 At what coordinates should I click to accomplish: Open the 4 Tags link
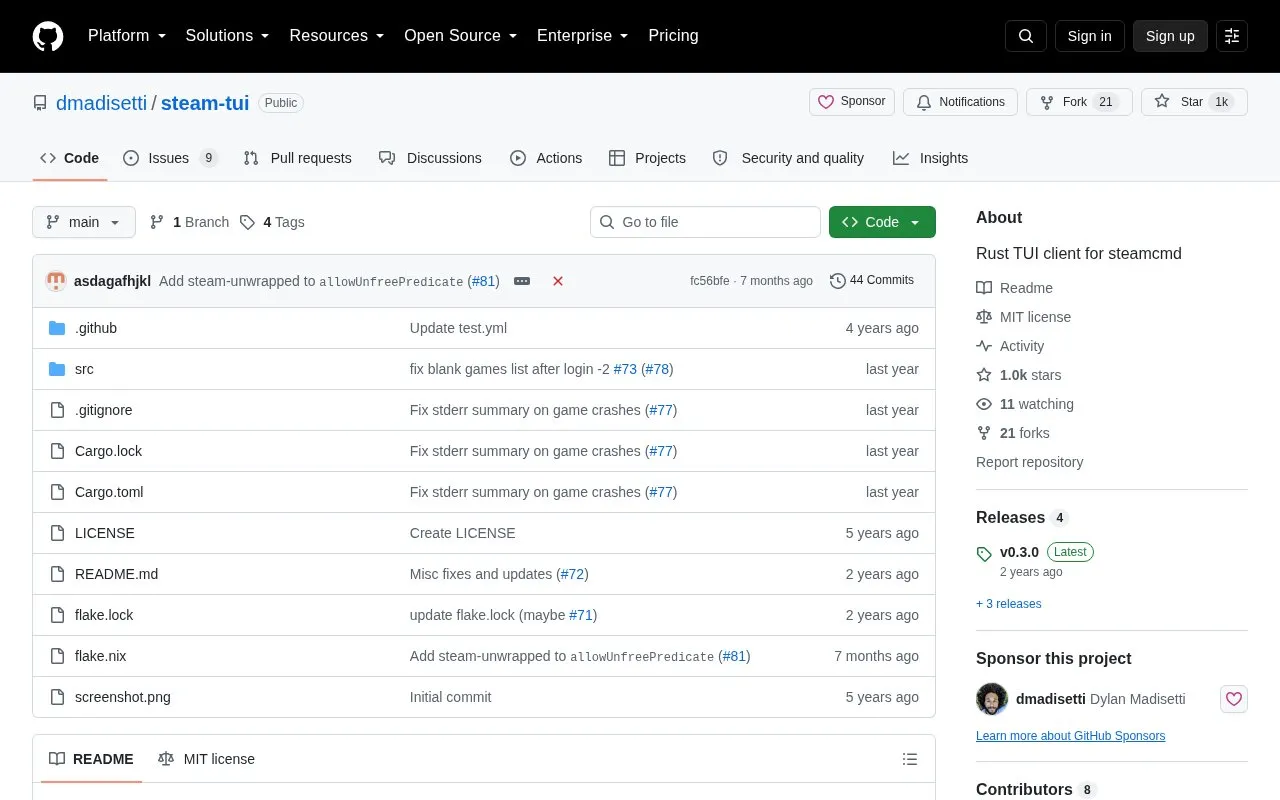click(x=272, y=222)
